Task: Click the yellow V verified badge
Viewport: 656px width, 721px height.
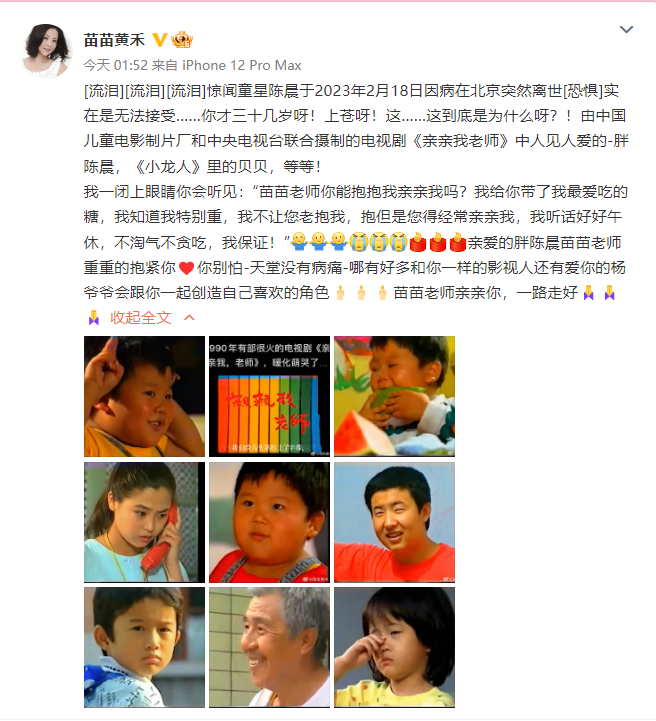Action: point(159,40)
